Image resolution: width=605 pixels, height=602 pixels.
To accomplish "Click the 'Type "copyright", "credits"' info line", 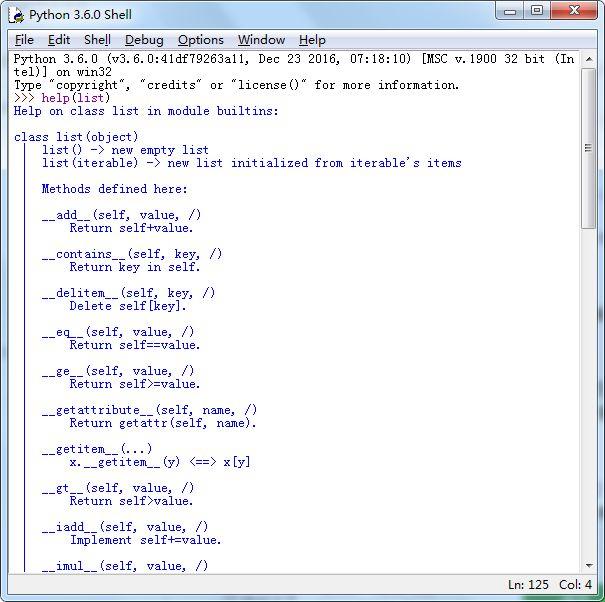I will tap(237, 85).
